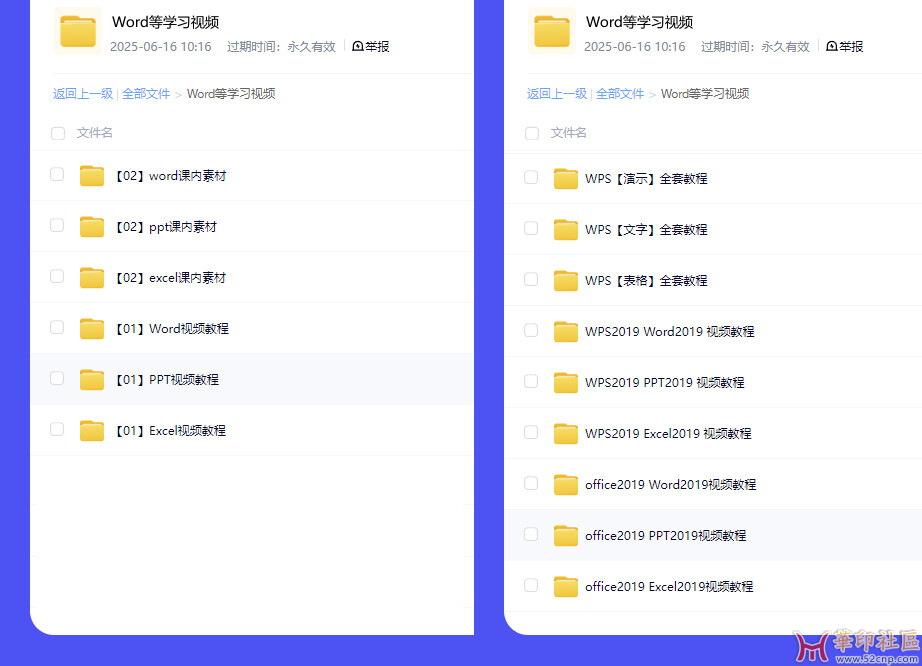This screenshot has width=922, height=666.
Task: Open folder named WPS【演示】全套教程
Action: [646, 179]
